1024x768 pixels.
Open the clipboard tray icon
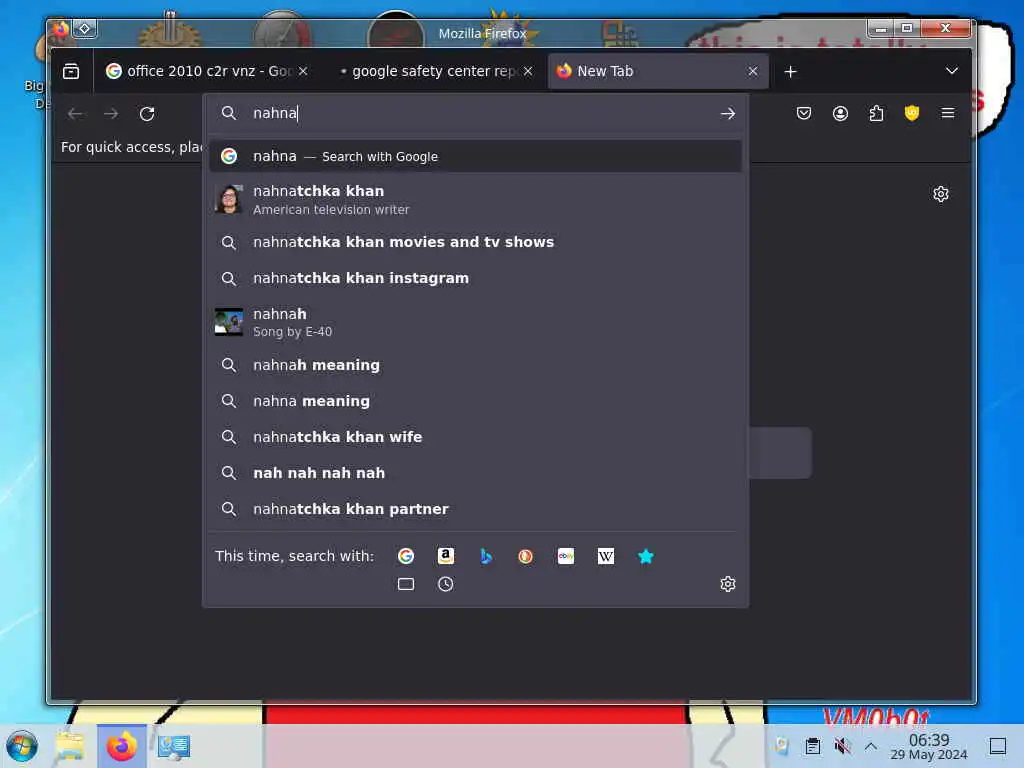[812, 746]
